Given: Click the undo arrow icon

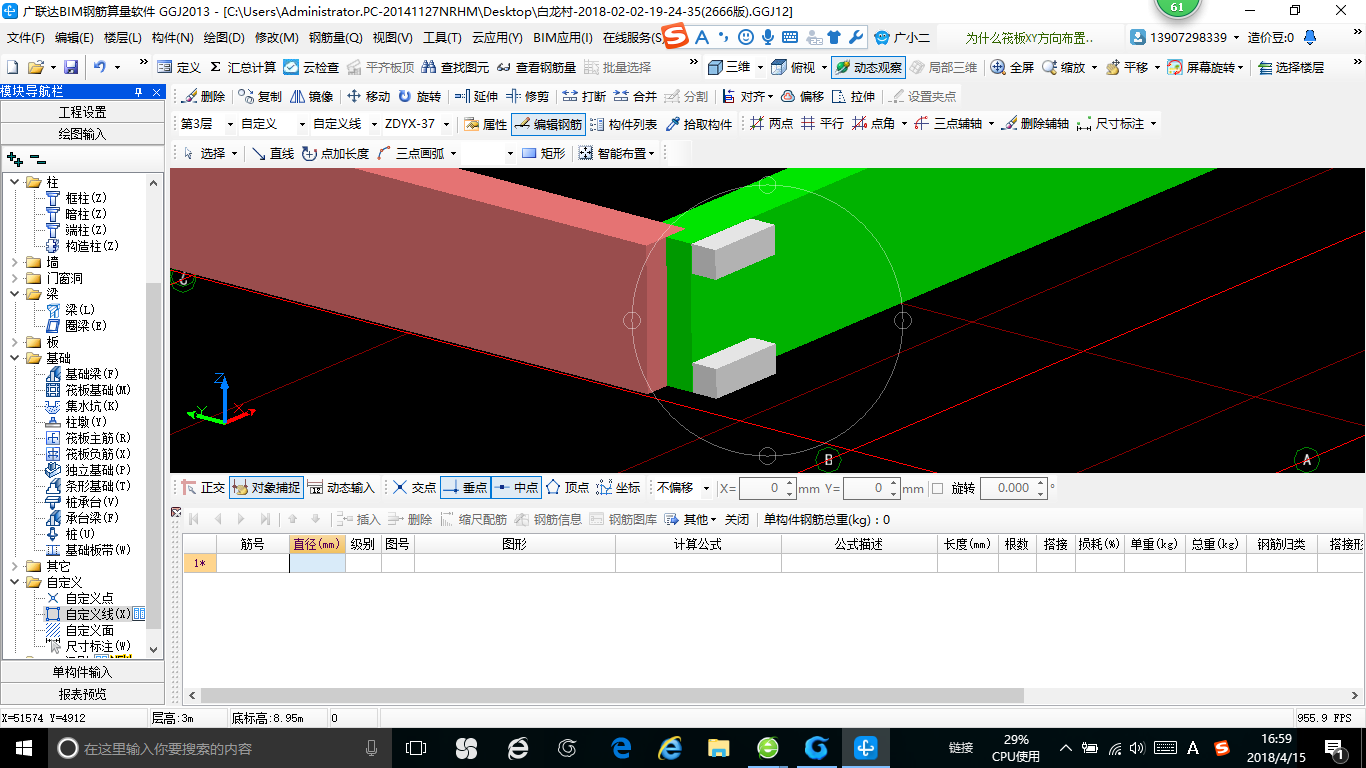Looking at the screenshot, I should [x=100, y=67].
